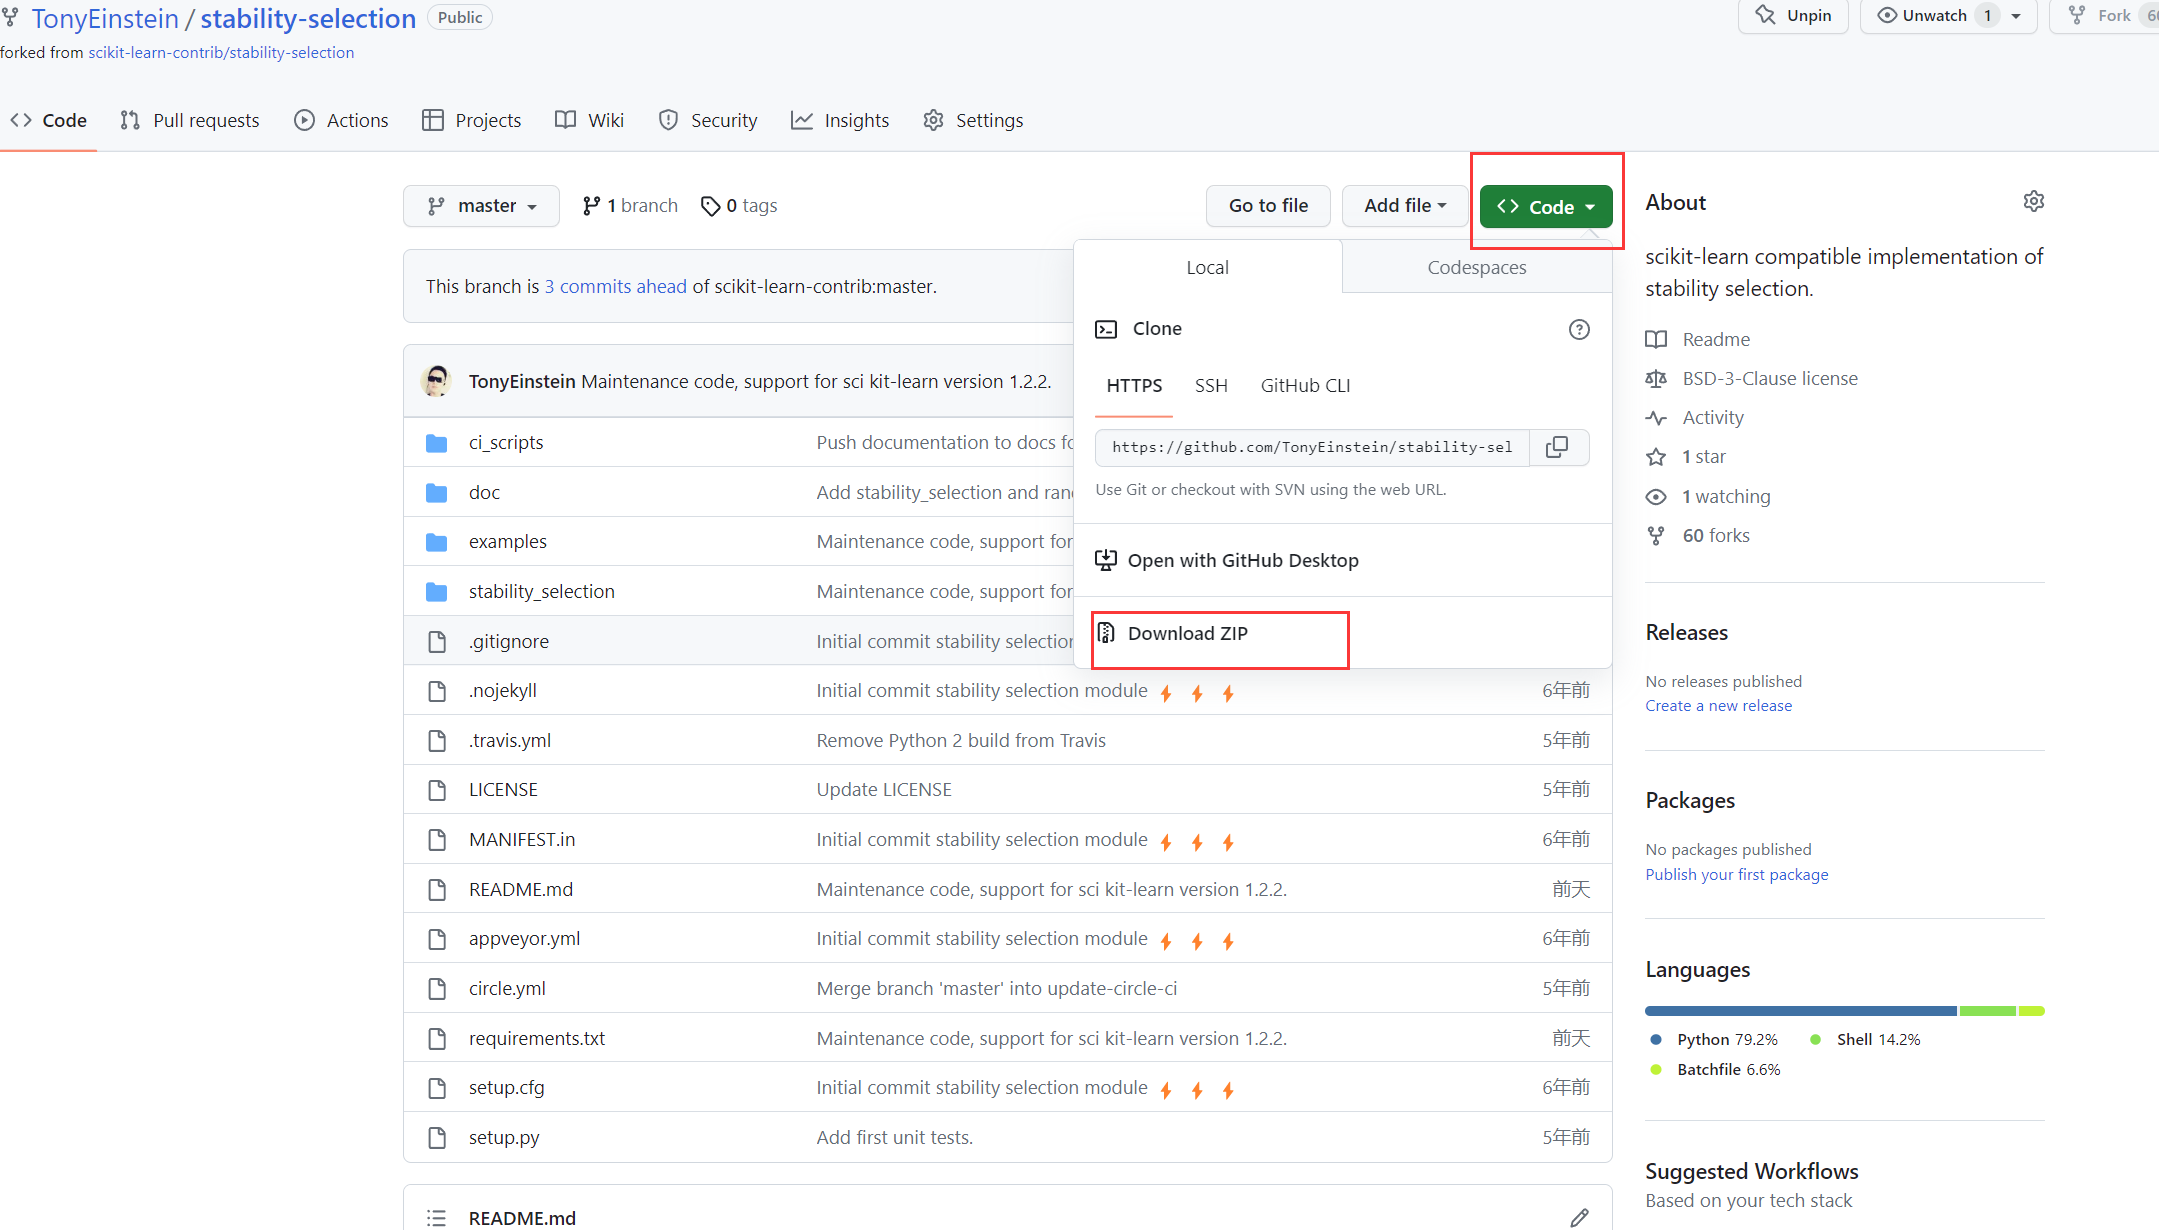Screen dimensions: 2159x1230
Task: Switch to the Codespaces tab
Action: click(x=1476, y=267)
